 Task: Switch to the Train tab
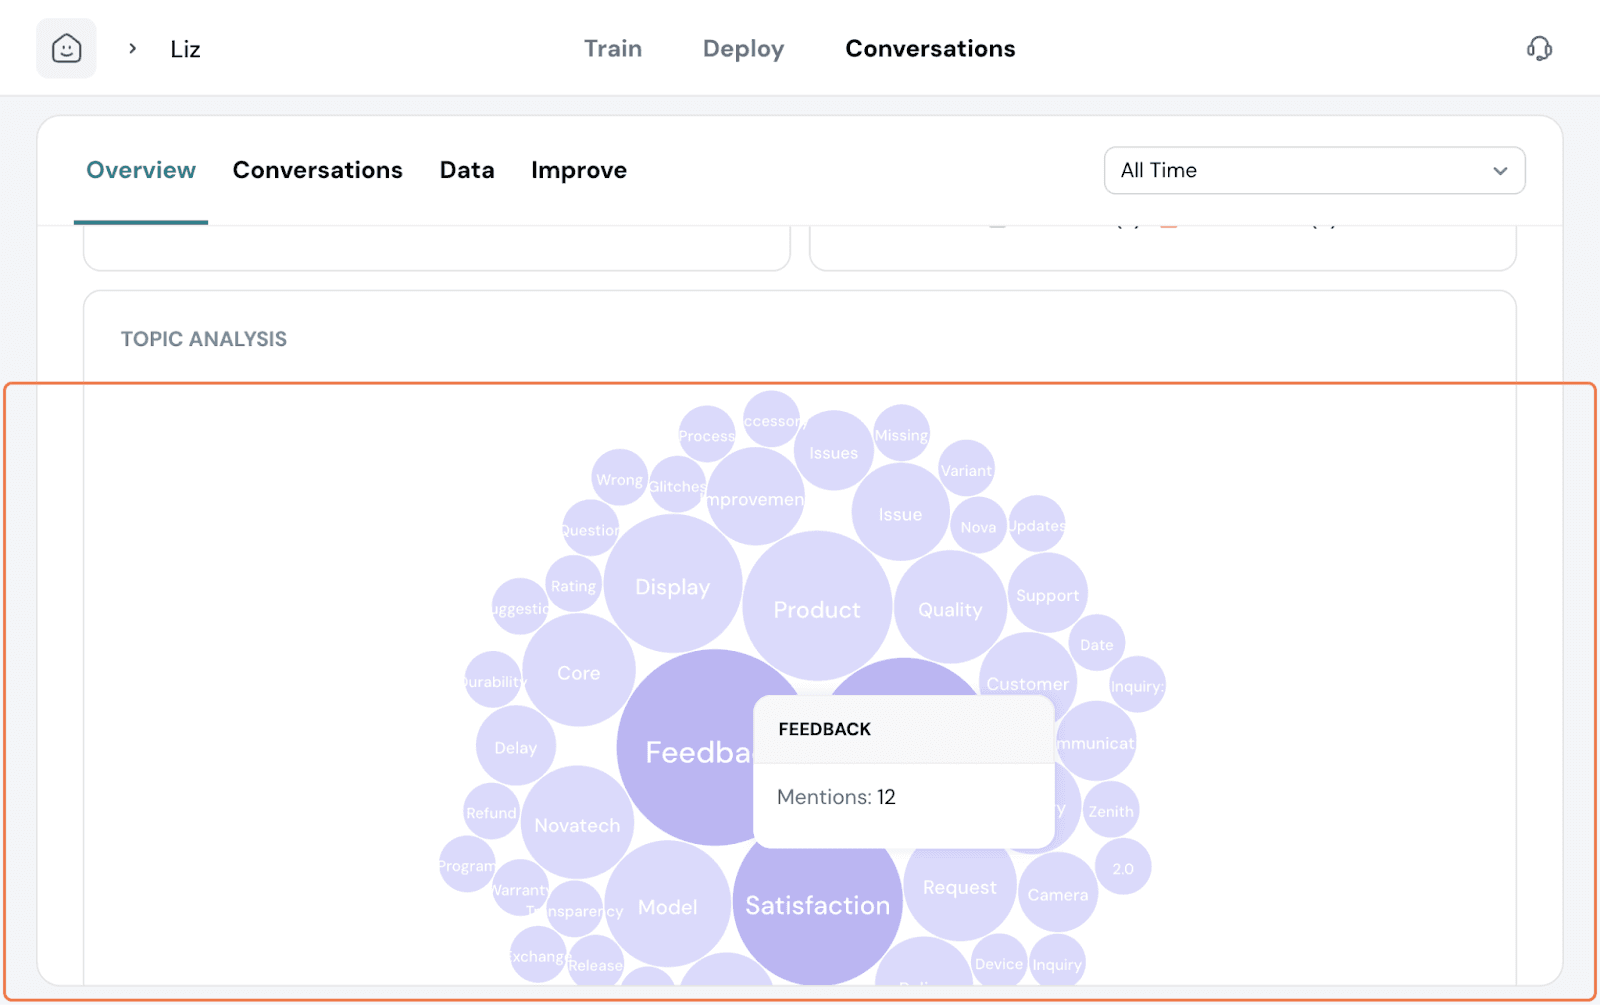coord(612,48)
